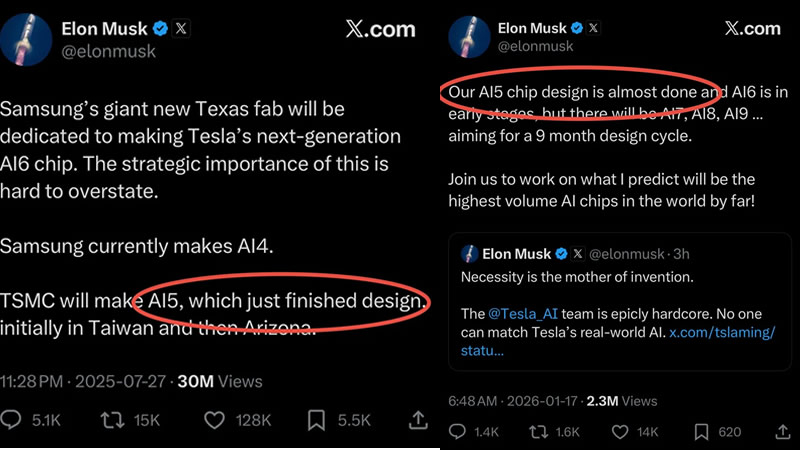Click the reply icon on the left tweet
Screen dimensions: 800x450
[13, 420]
